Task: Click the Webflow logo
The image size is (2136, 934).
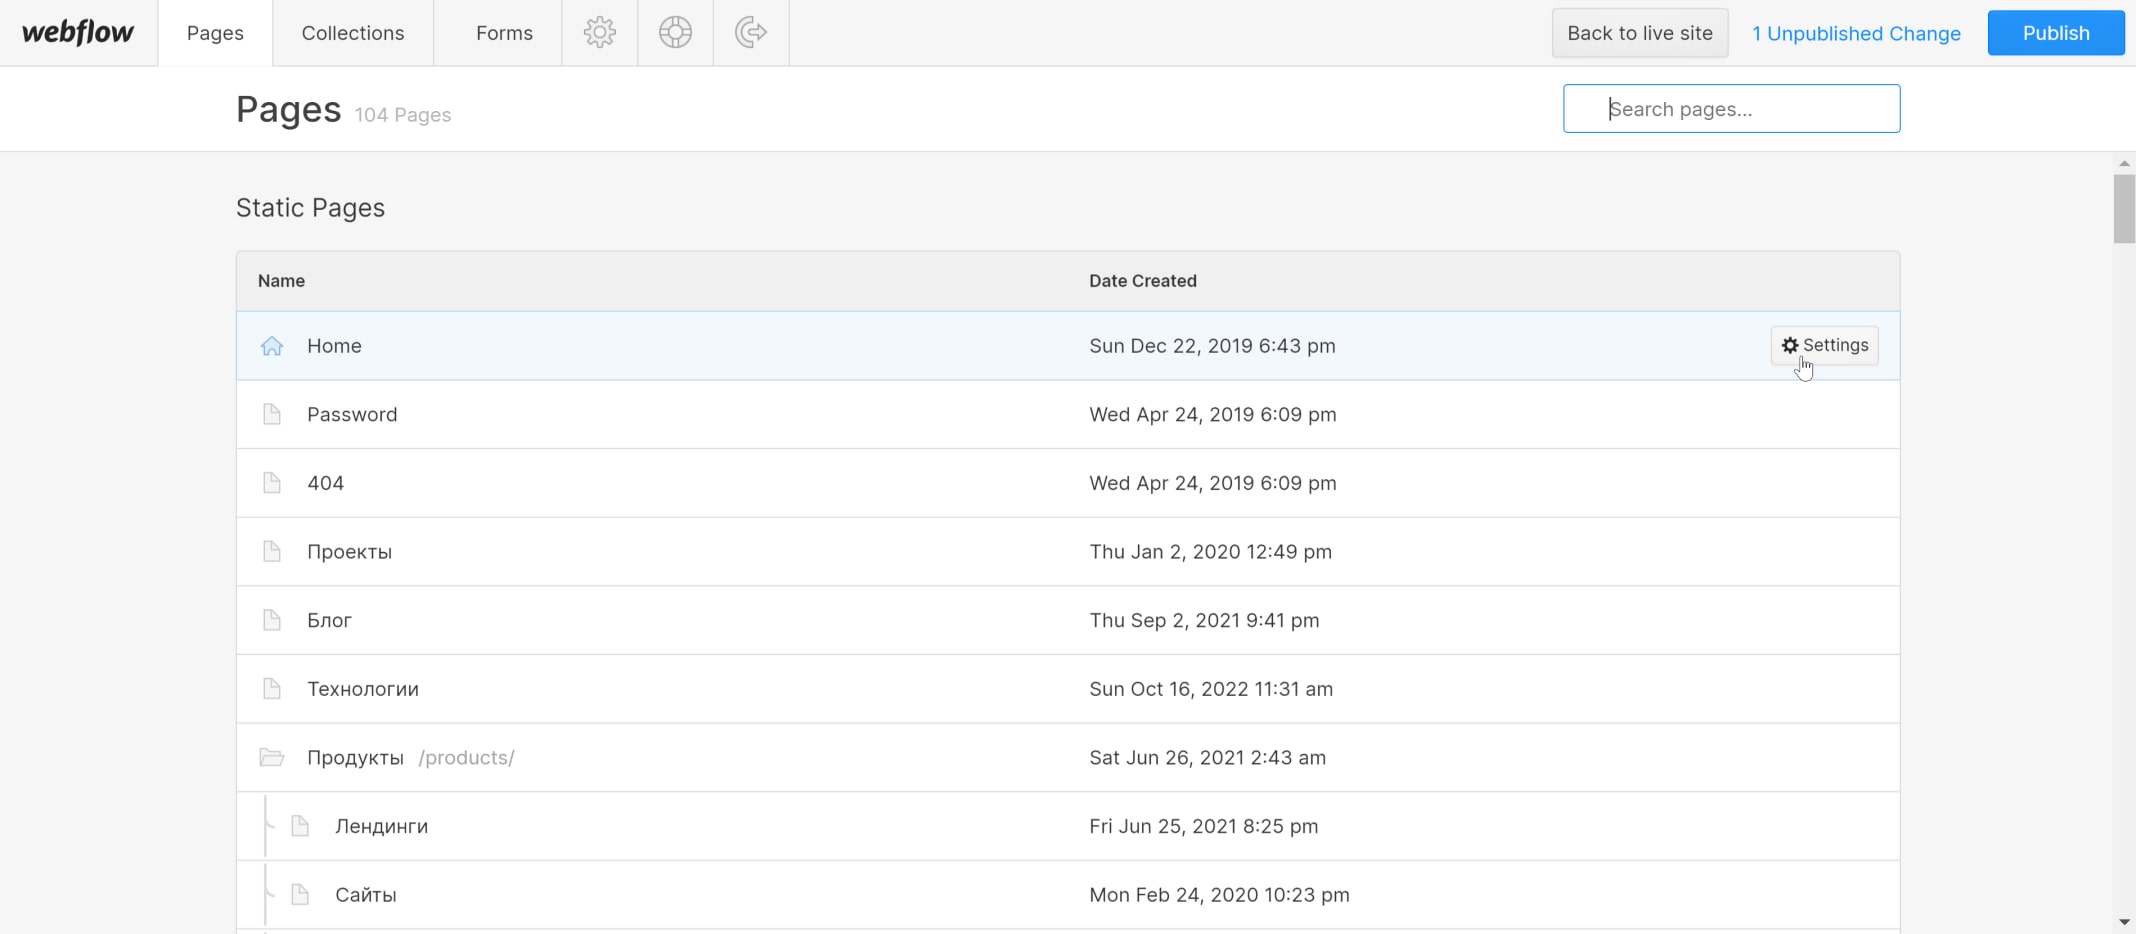Action: click(x=78, y=33)
